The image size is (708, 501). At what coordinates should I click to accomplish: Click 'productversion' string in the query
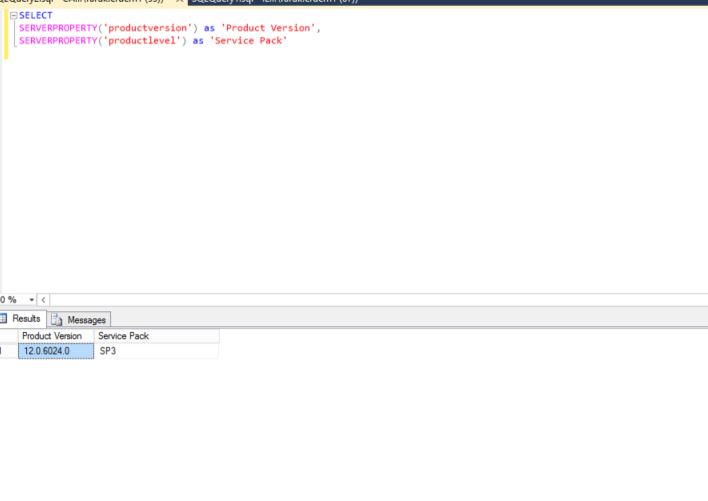click(148, 28)
